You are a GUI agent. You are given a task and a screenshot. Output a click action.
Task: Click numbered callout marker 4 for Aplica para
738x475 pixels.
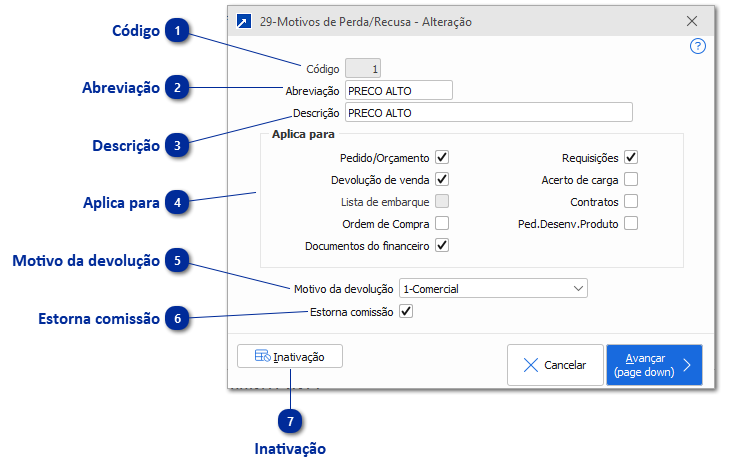[x=177, y=203]
